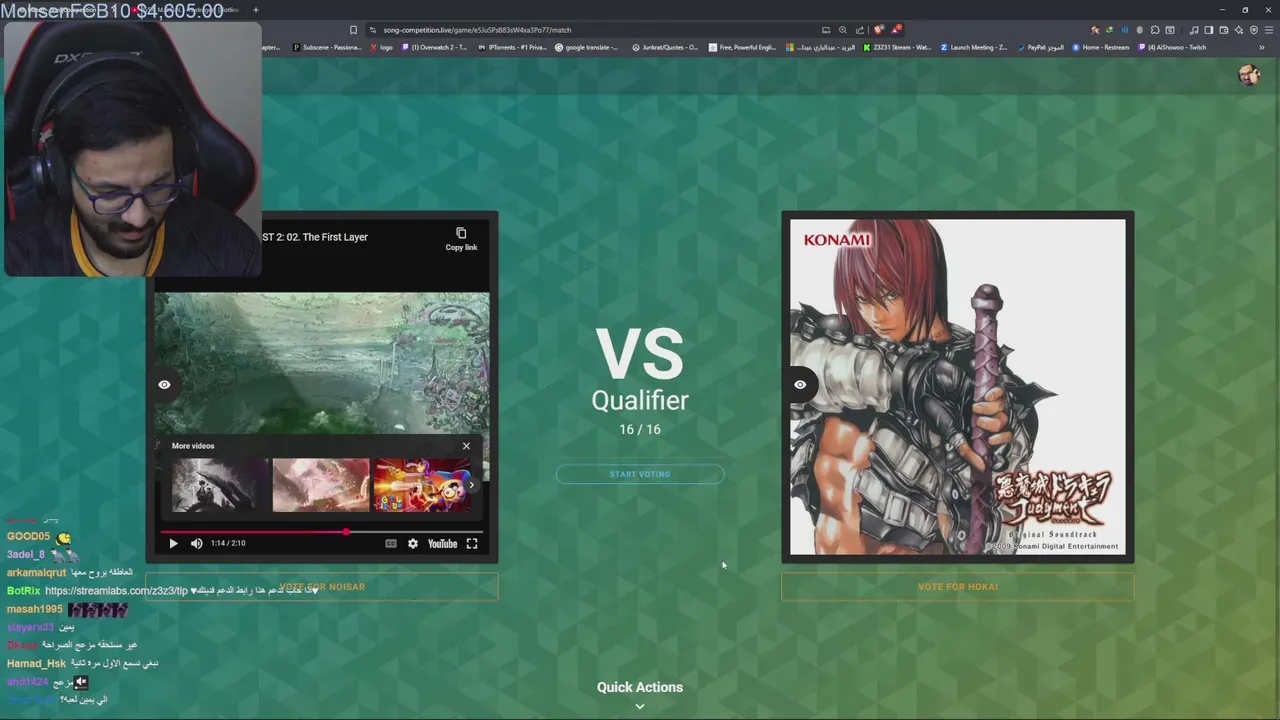
Task: Play the First Layer YouTube video
Action: tap(173, 543)
